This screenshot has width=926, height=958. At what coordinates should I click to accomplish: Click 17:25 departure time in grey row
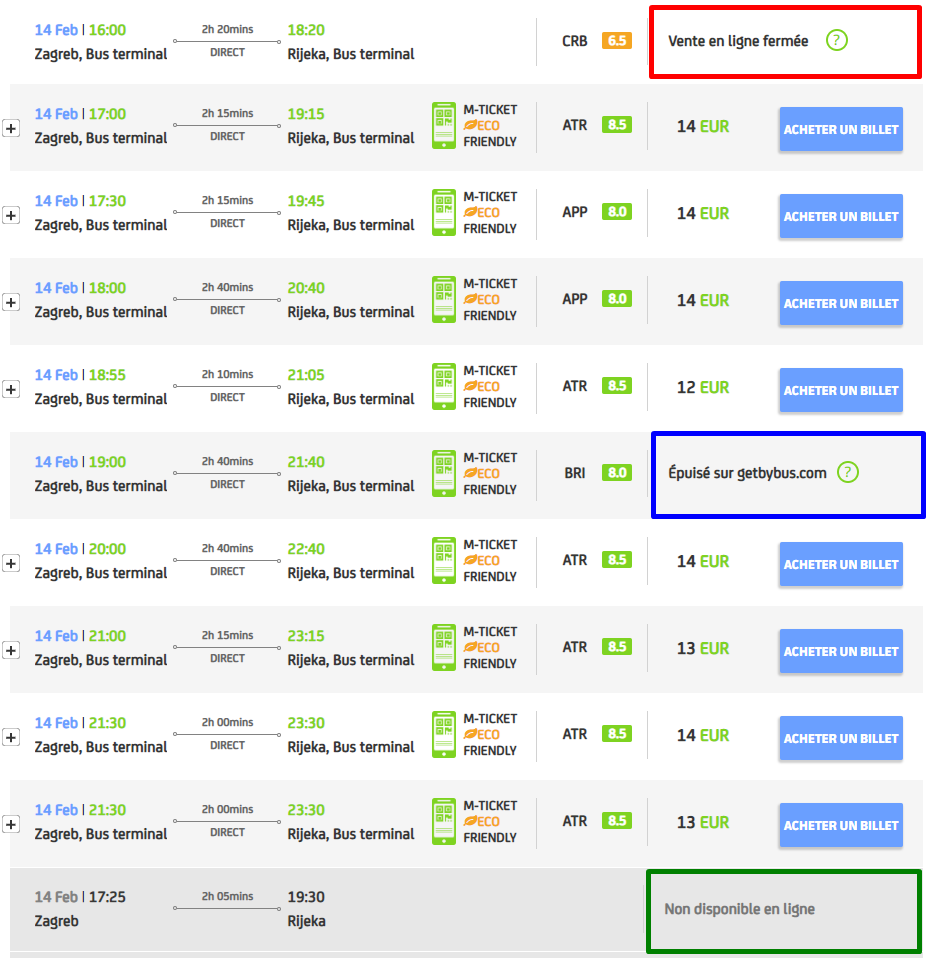tap(107, 897)
